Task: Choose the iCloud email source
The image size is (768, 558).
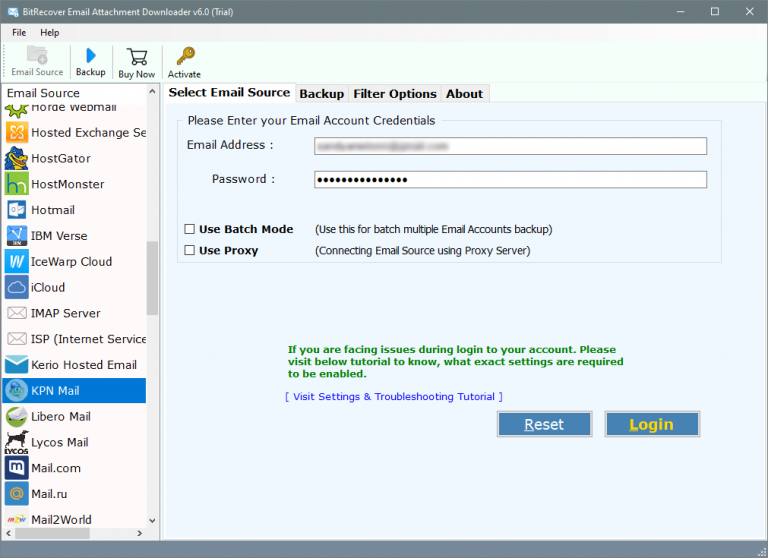Action: tap(48, 287)
